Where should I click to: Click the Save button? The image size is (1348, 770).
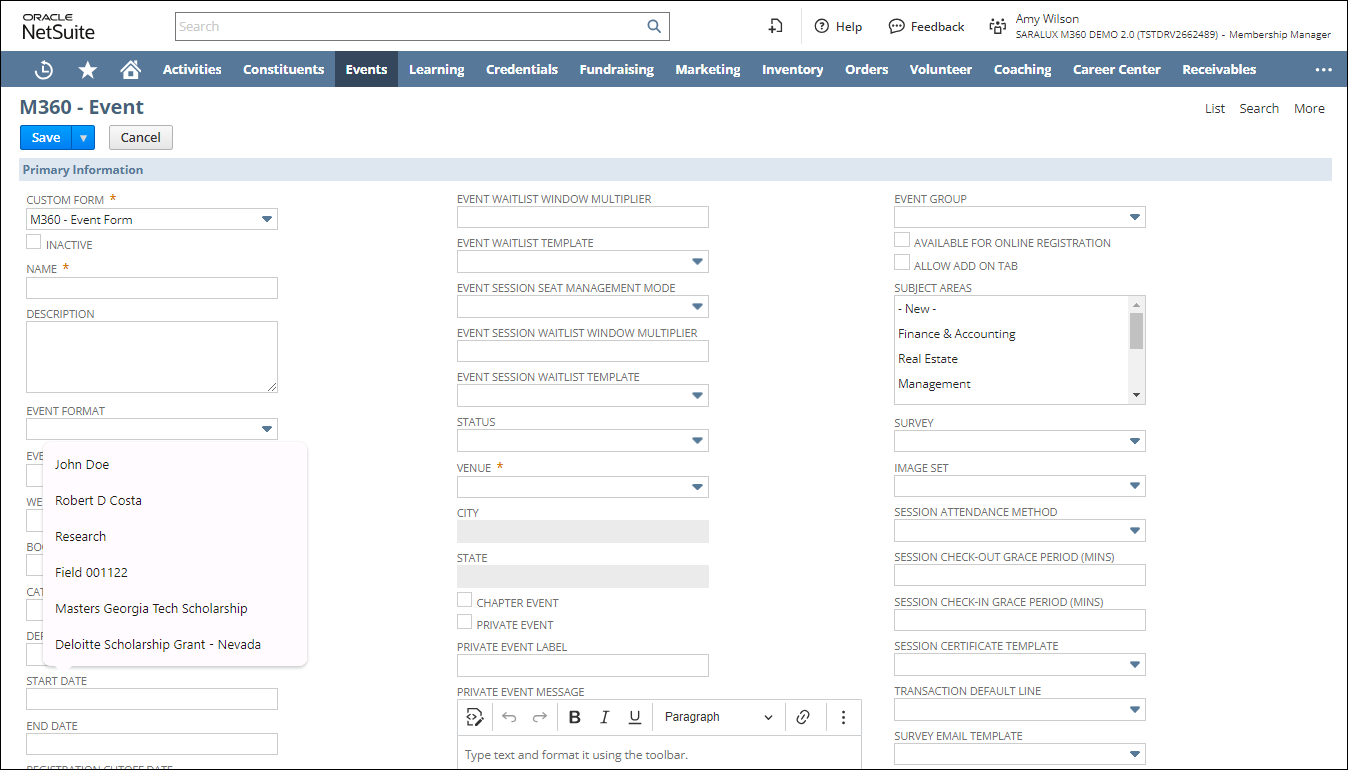point(46,138)
